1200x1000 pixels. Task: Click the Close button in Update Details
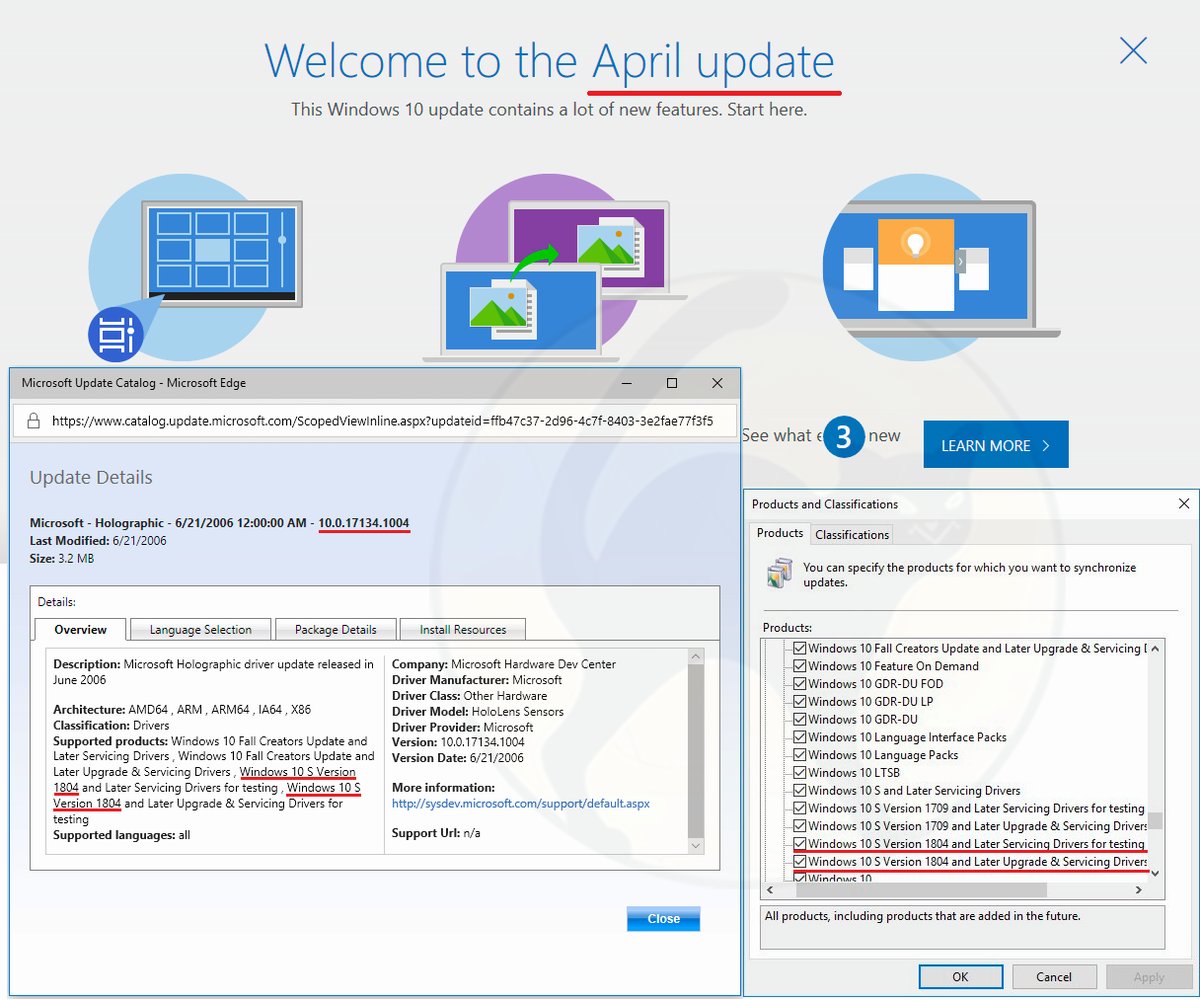pyautogui.click(x=664, y=918)
